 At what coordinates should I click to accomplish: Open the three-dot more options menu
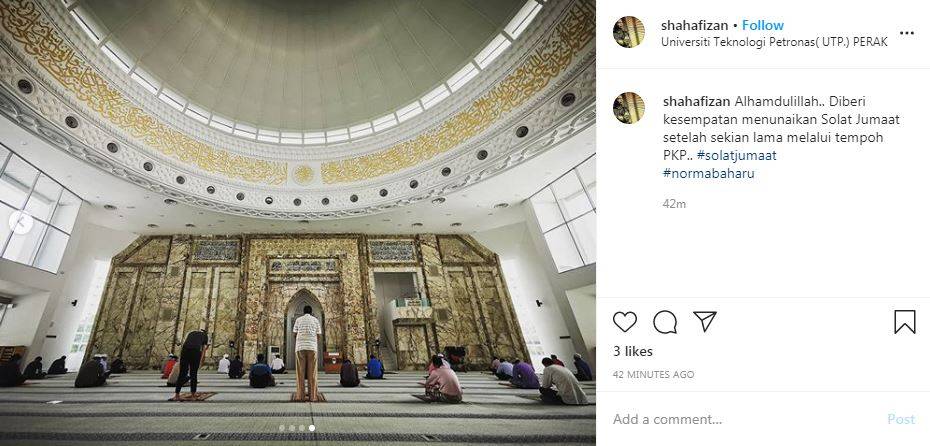coord(907,33)
